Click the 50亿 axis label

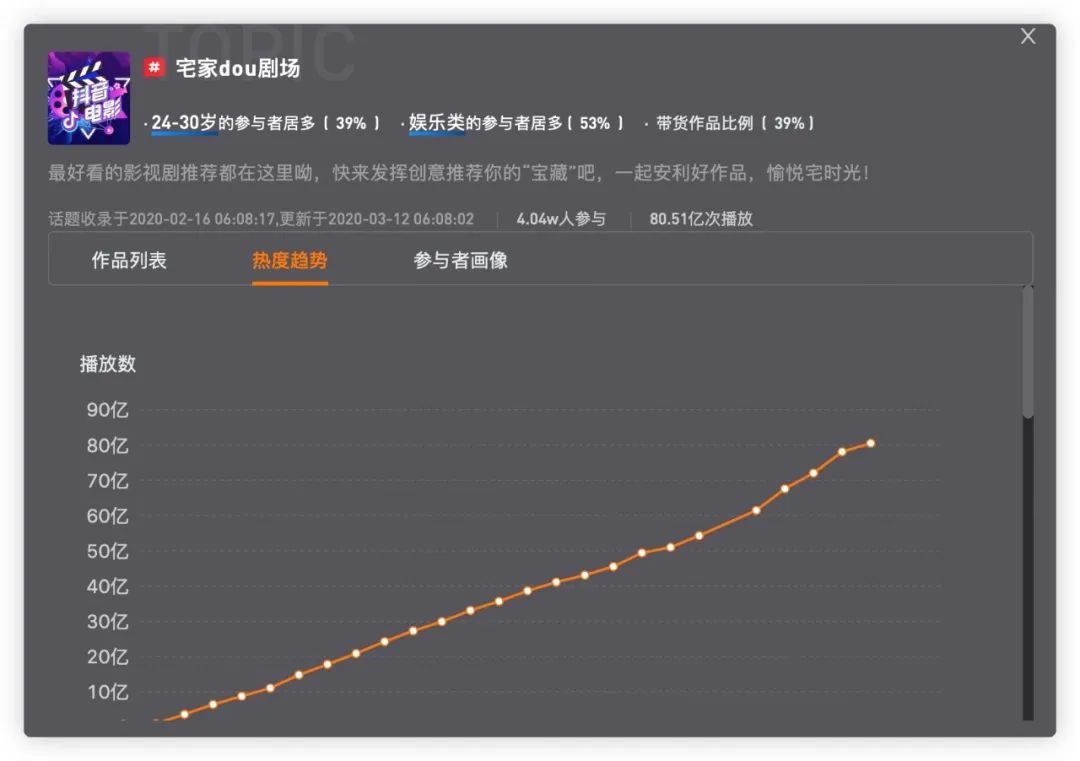point(107,551)
